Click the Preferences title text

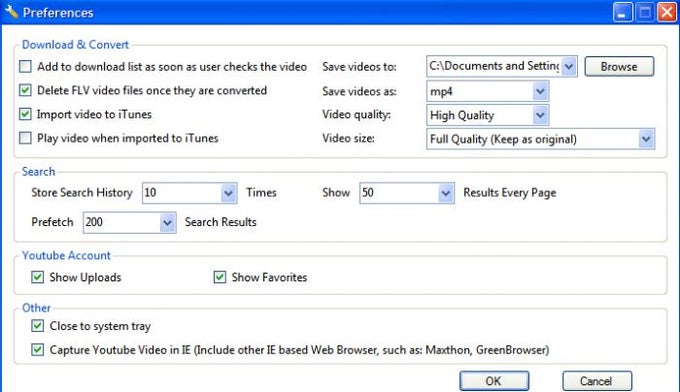coord(58,13)
